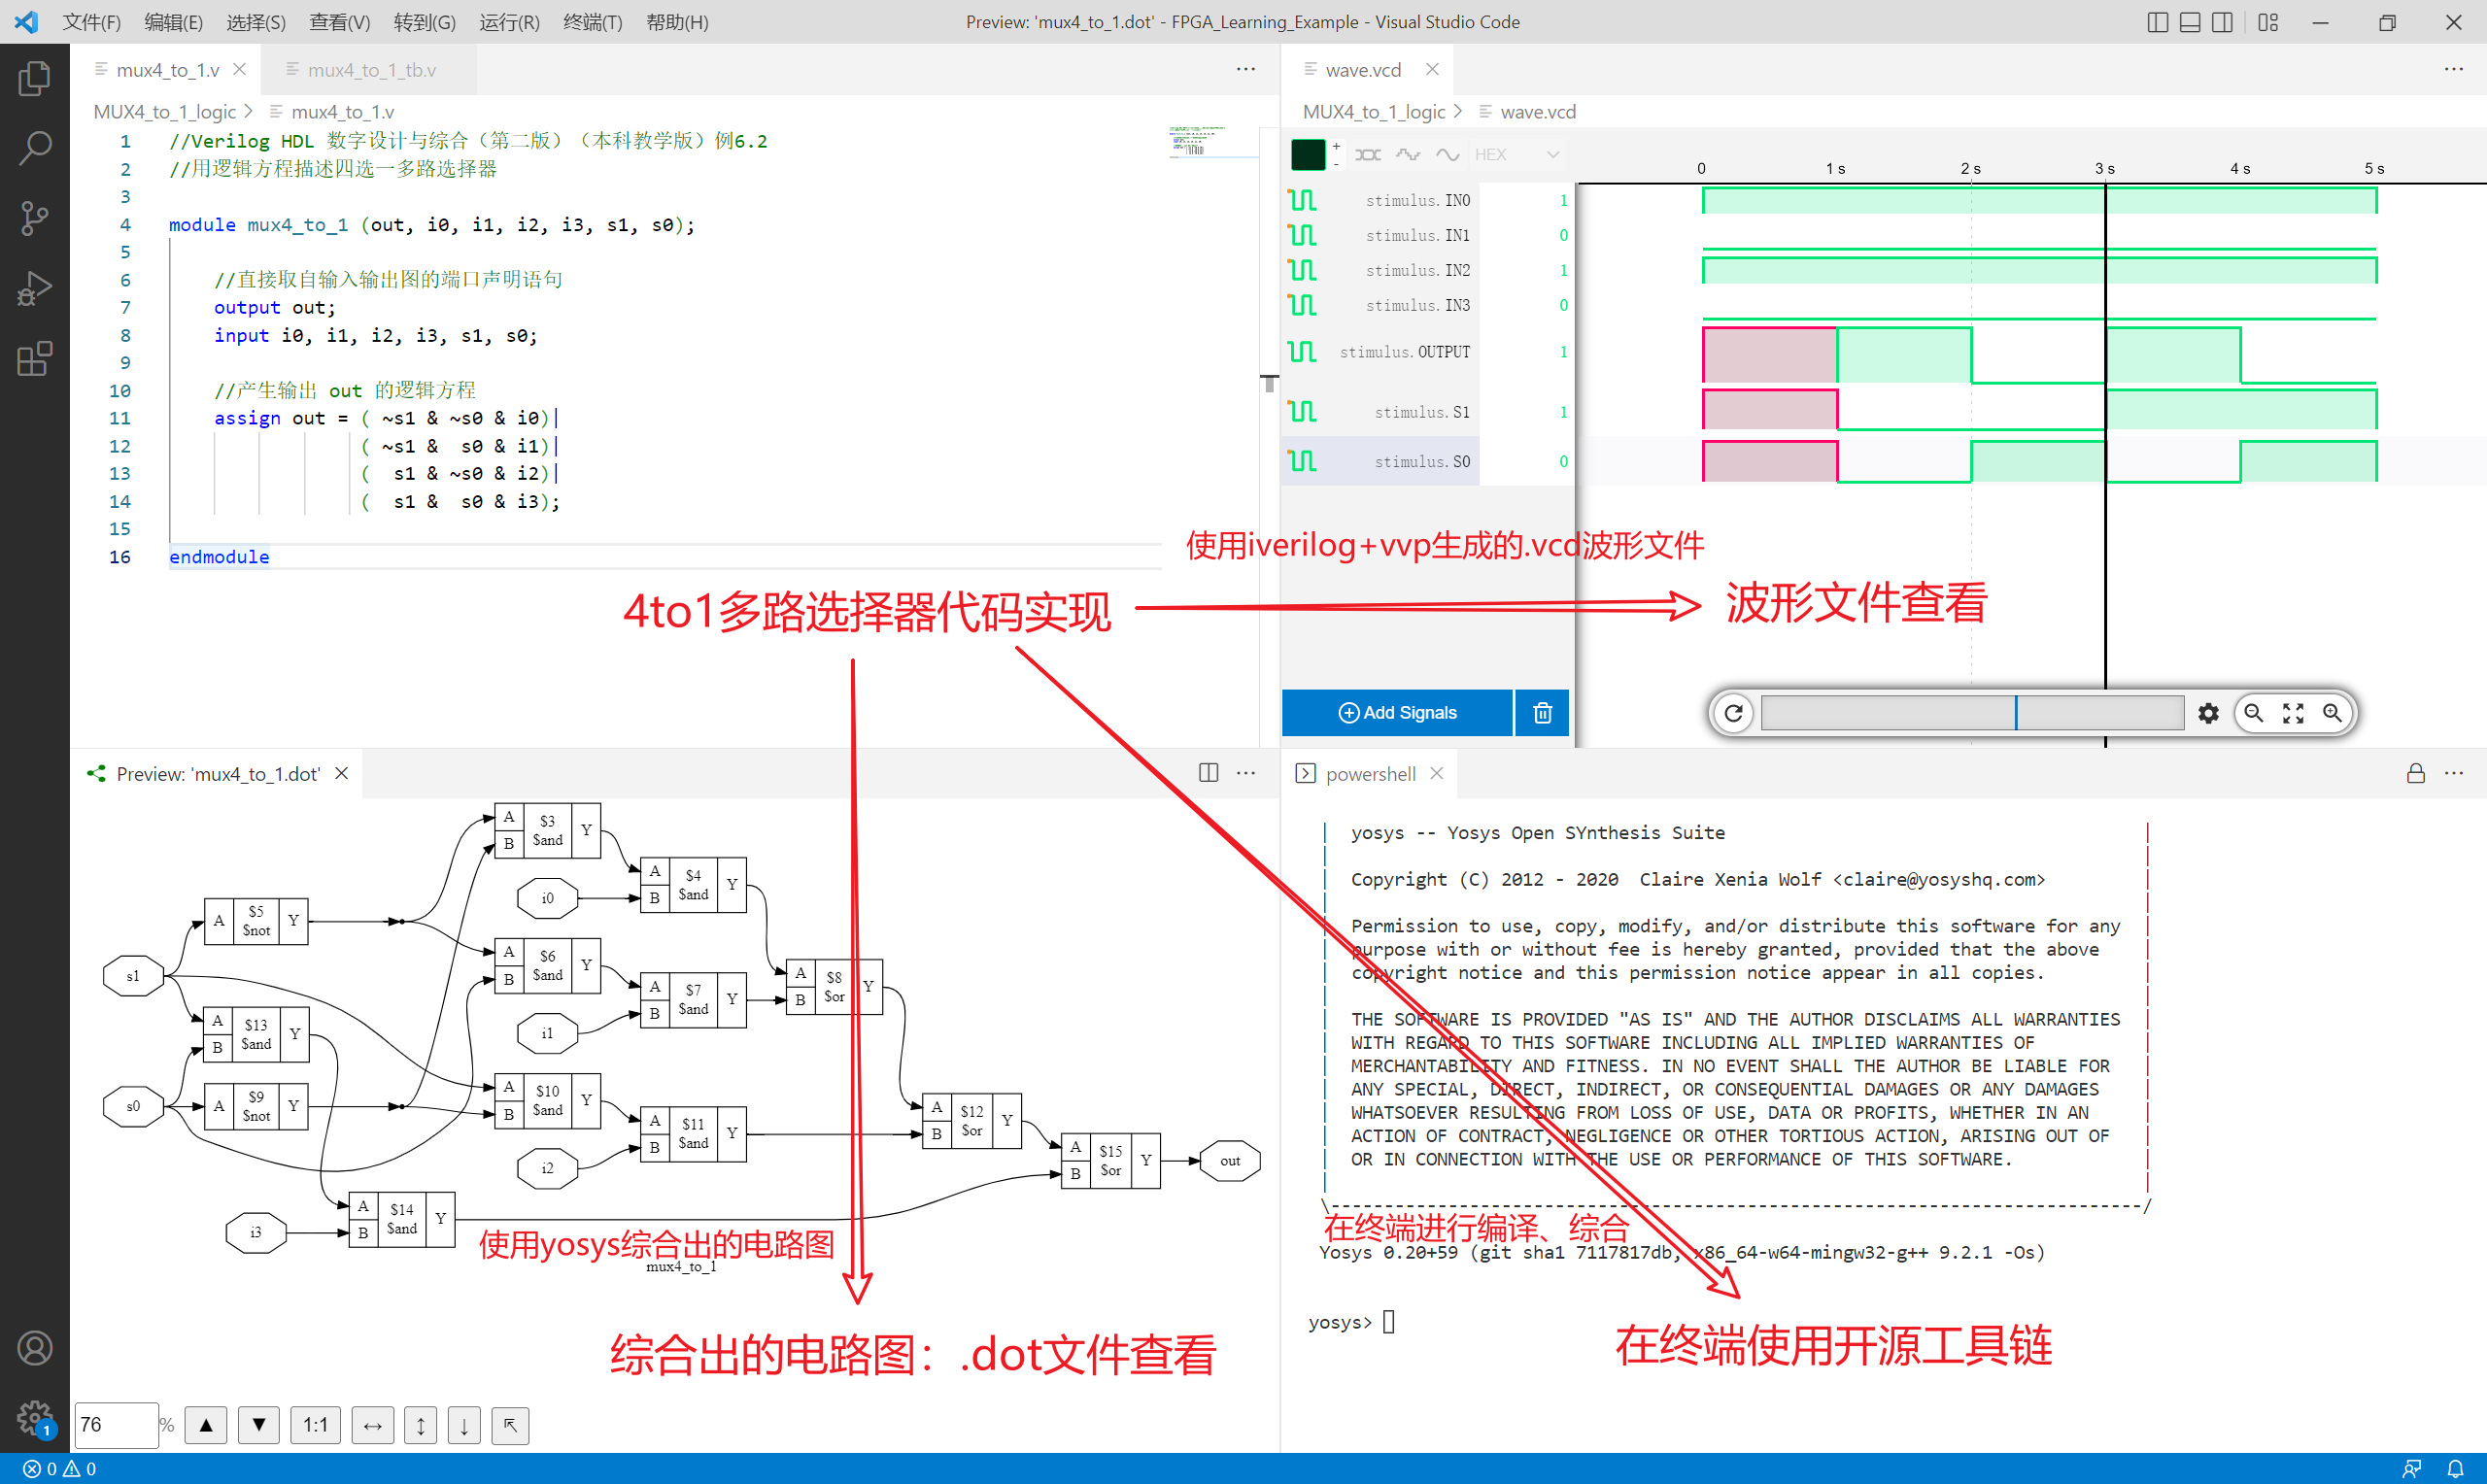Open the 查看(V) menu

339,22
